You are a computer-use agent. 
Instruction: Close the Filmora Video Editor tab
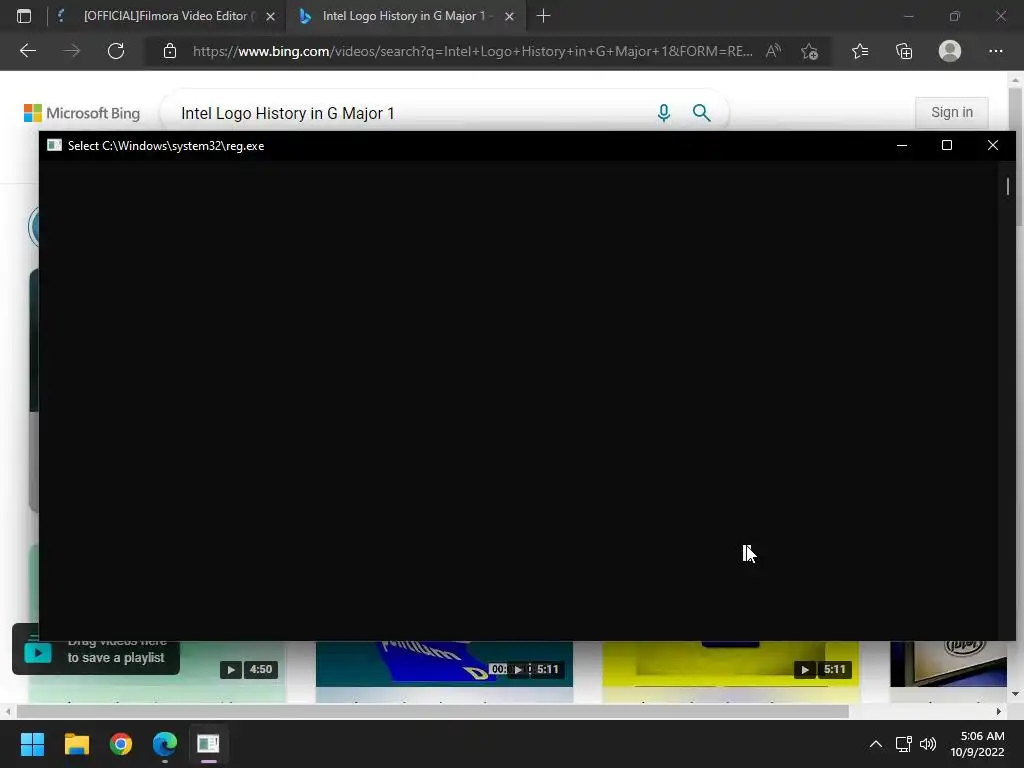pyautogui.click(x=270, y=16)
